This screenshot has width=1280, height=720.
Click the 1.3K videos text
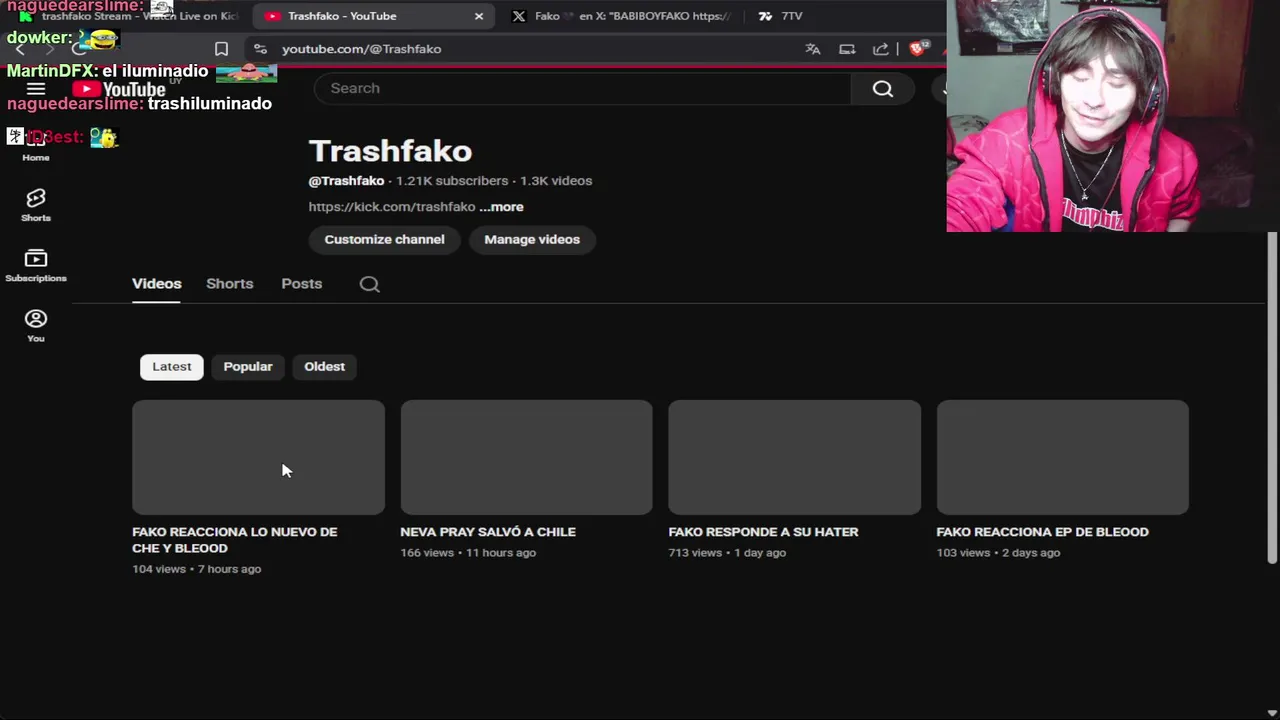[x=556, y=181]
